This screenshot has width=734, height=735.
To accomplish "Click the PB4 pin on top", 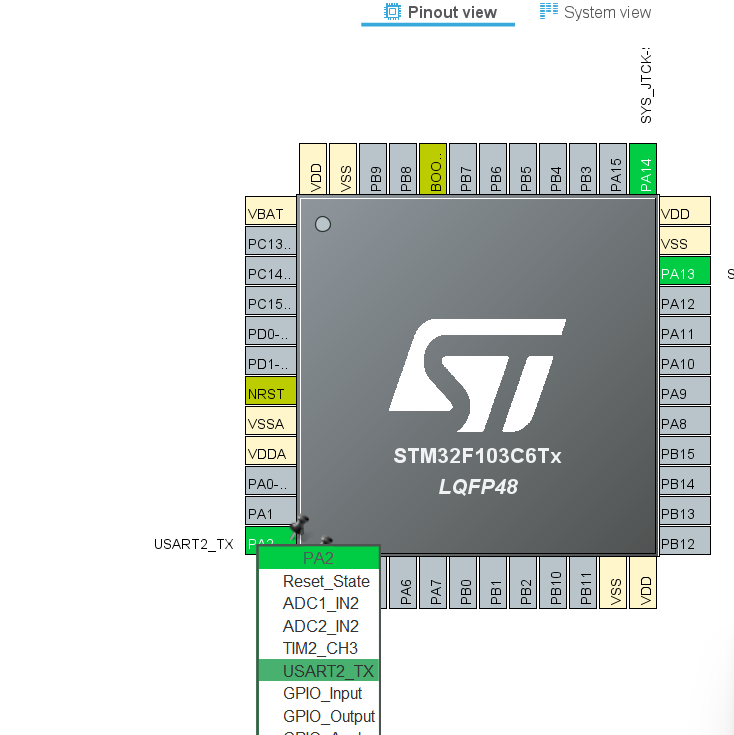I will pos(553,169).
